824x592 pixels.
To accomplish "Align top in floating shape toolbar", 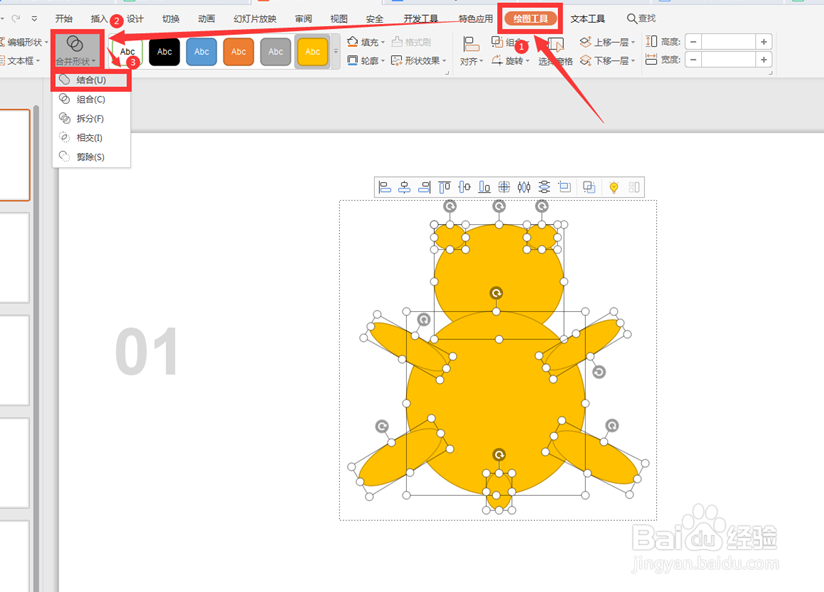I will coord(445,187).
